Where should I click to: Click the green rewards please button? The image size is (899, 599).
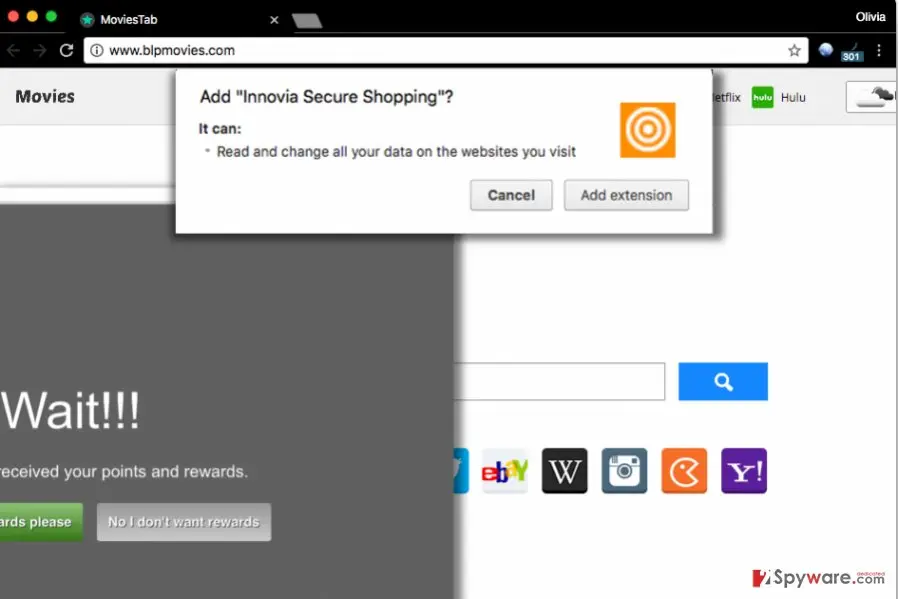40,522
